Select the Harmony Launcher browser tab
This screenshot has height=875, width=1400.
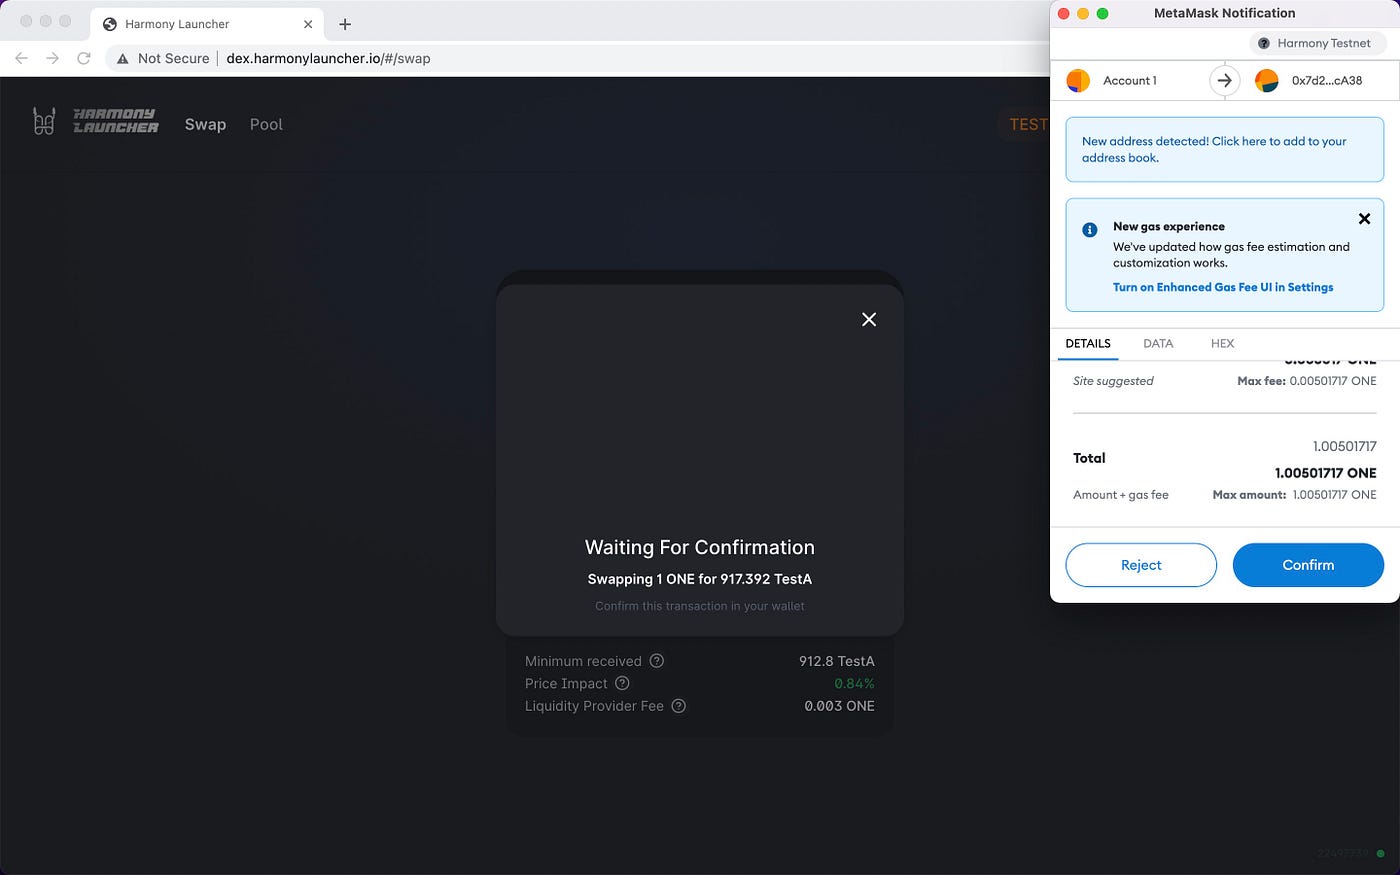(207, 24)
